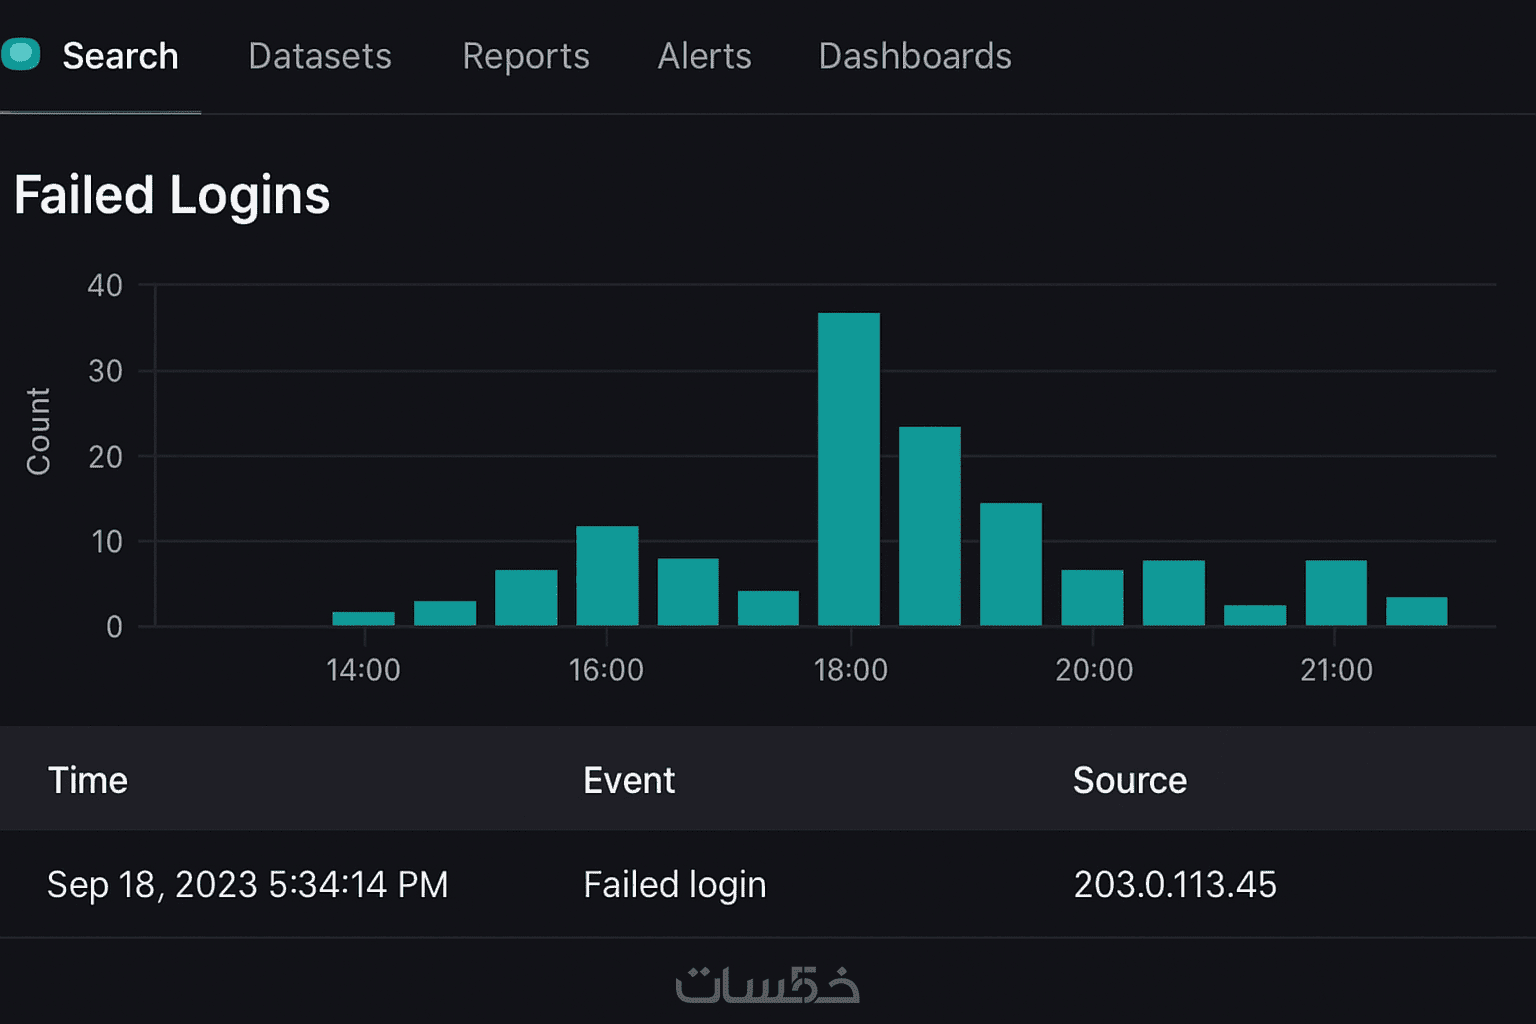Click the teal app logo icon
Image resolution: width=1536 pixels, height=1024 pixels.
pyautogui.click(x=21, y=54)
